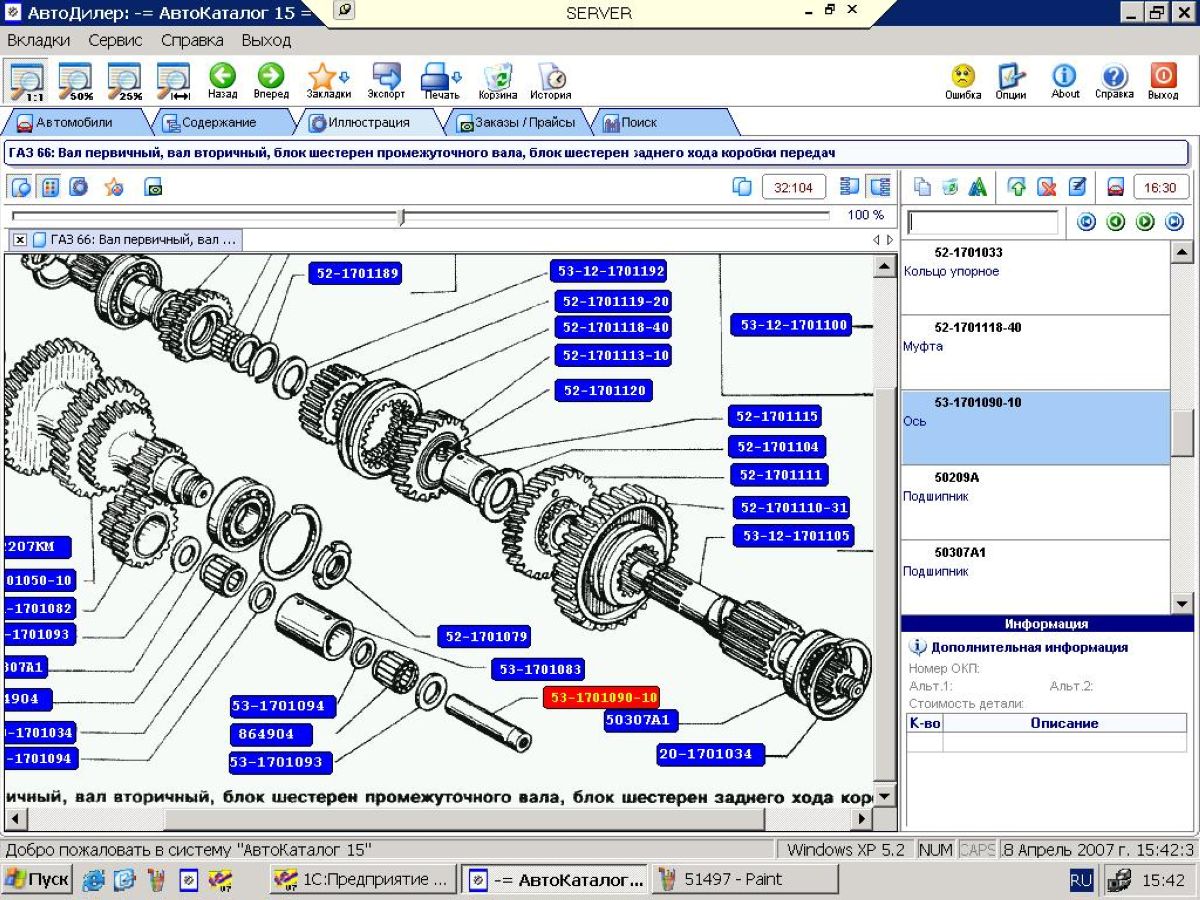Go forward with Вперед button
The image size is (1200, 900).
[271, 81]
